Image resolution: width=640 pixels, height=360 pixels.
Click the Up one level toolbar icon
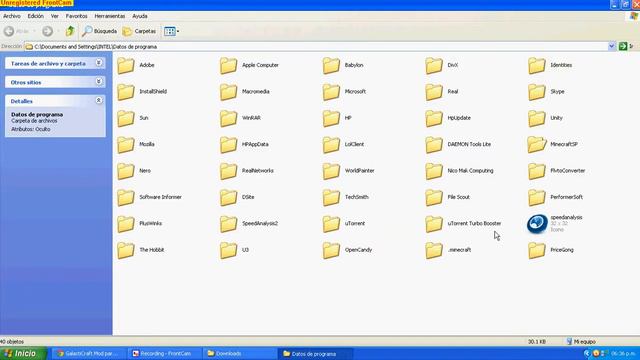click(70, 31)
